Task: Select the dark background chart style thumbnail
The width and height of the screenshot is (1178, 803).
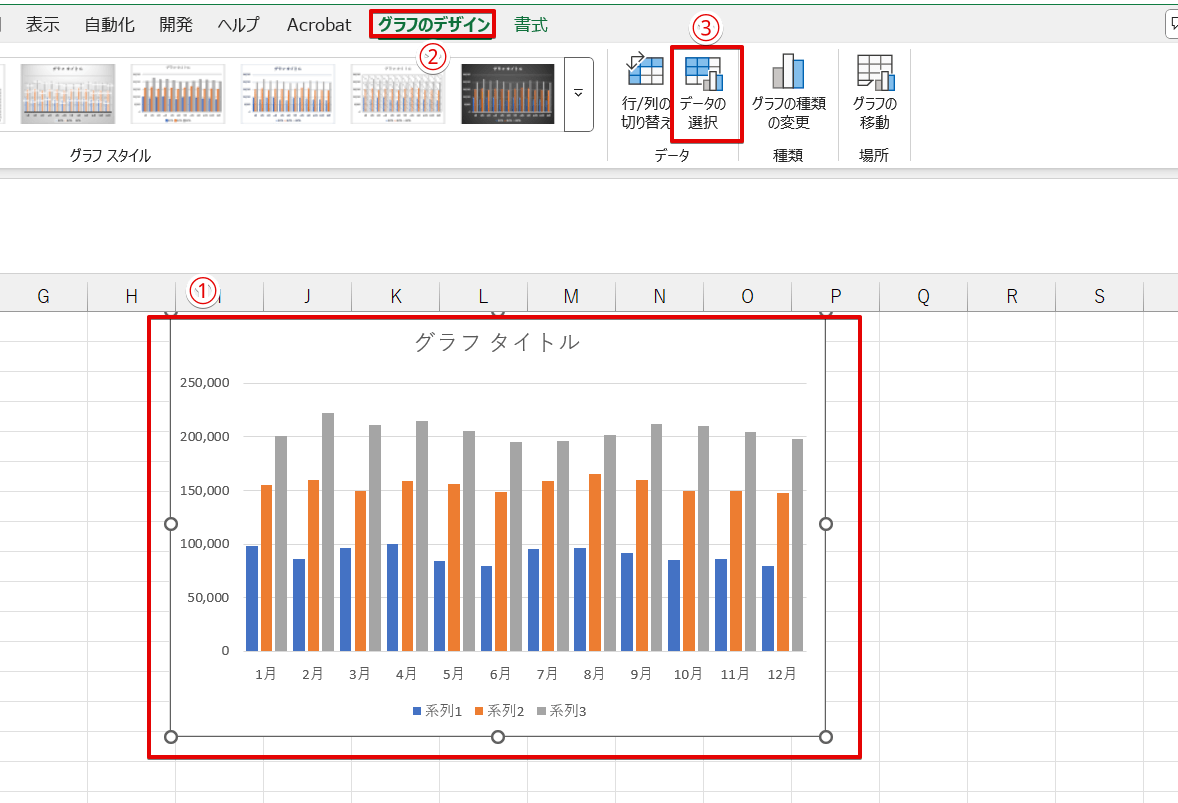Action: point(507,94)
